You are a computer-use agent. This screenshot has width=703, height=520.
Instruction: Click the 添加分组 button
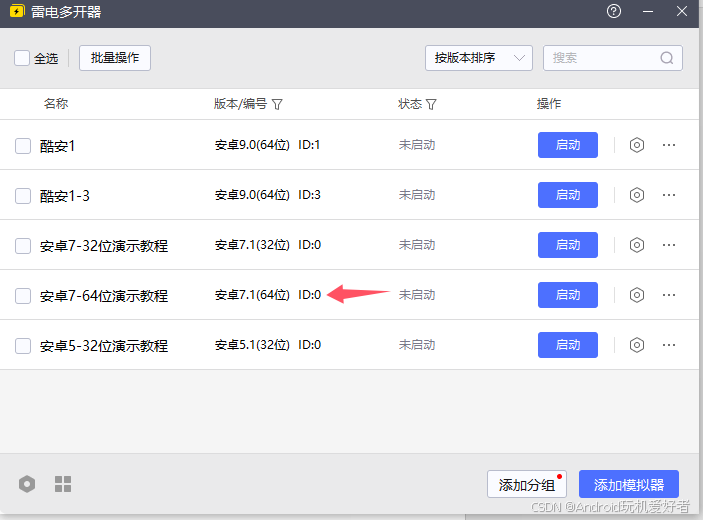coord(527,484)
